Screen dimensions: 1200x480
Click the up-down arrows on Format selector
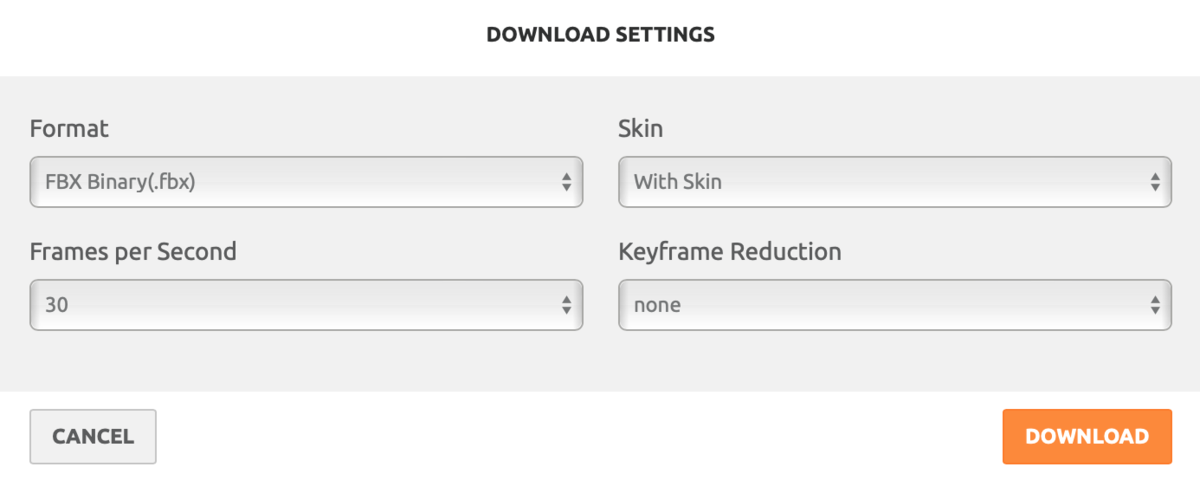[566, 182]
